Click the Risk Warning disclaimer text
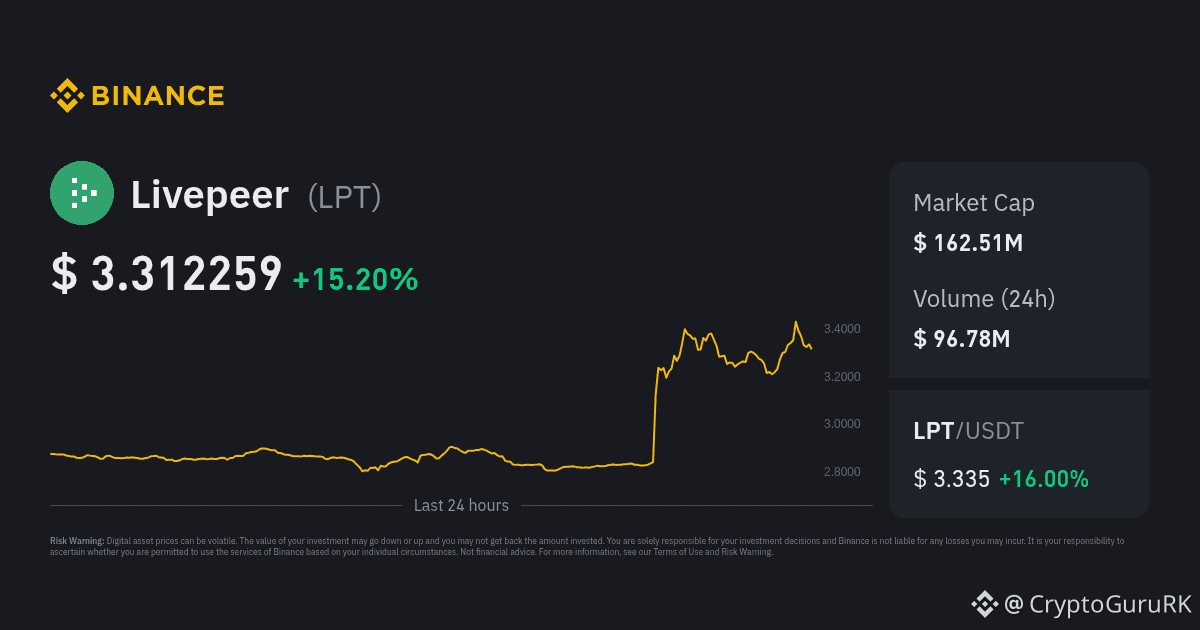Viewport: 1200px width, 630px height. (x=587, y=546)
